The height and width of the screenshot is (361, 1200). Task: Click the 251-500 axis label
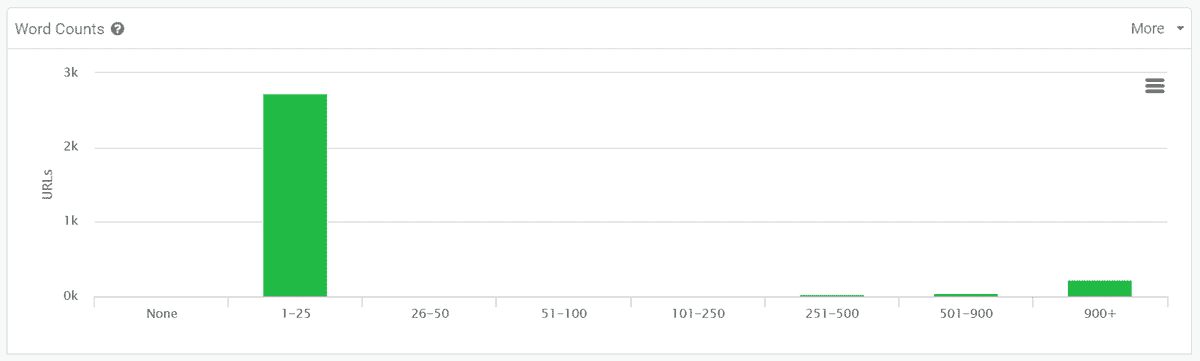tap(832, 313)
